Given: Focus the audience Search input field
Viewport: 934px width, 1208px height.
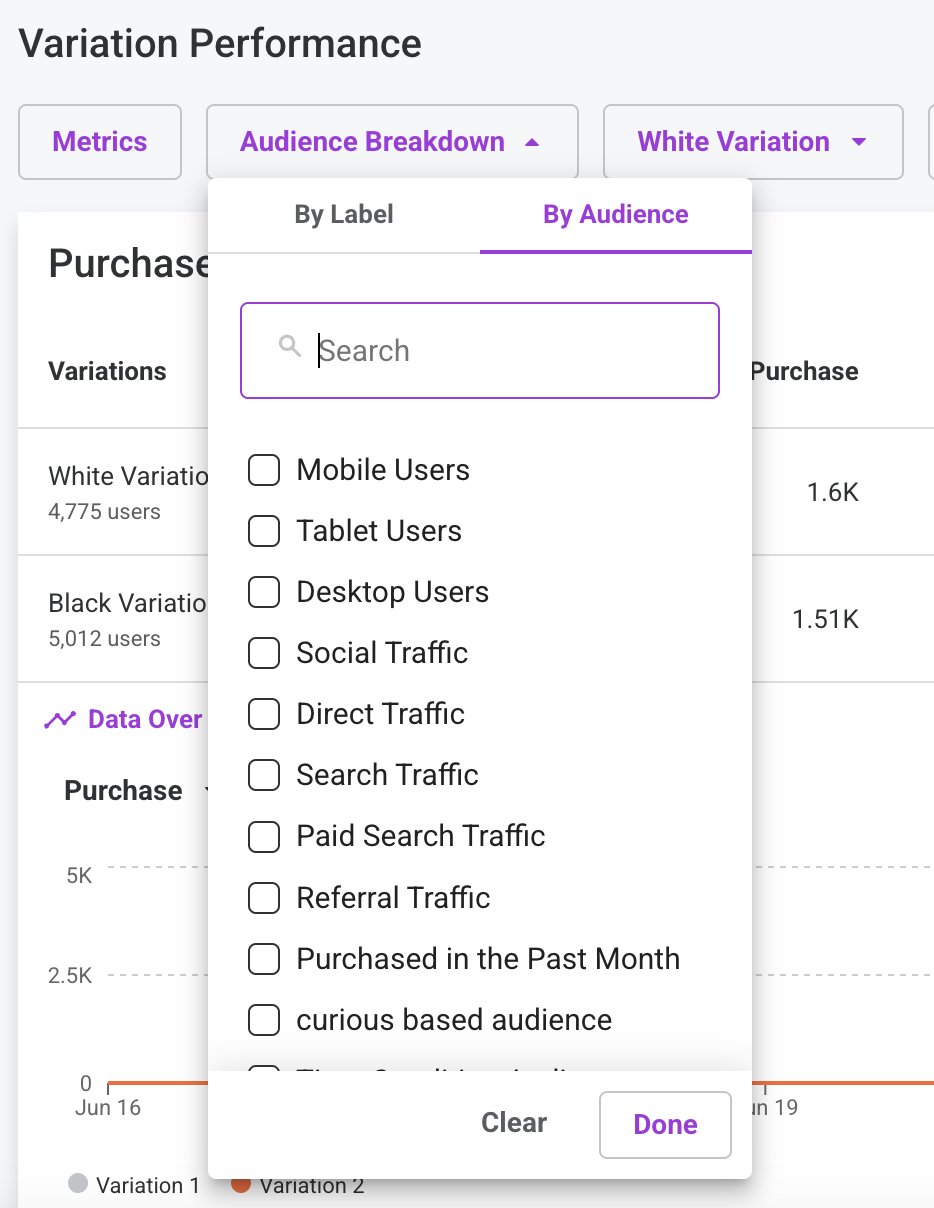Looking at the screenshot, I should tap(480, 351).
